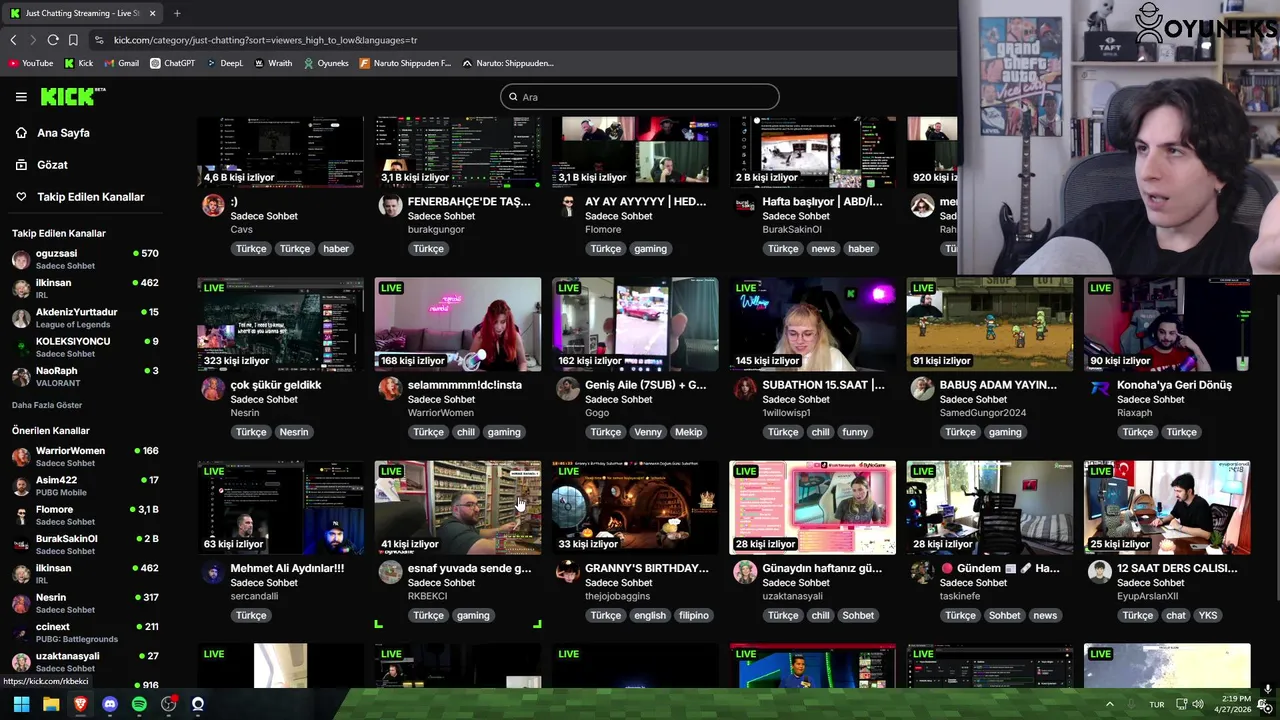Open the Kick bookmark in bookmarks bar
Screen dimensions: 1280x720
79,63
